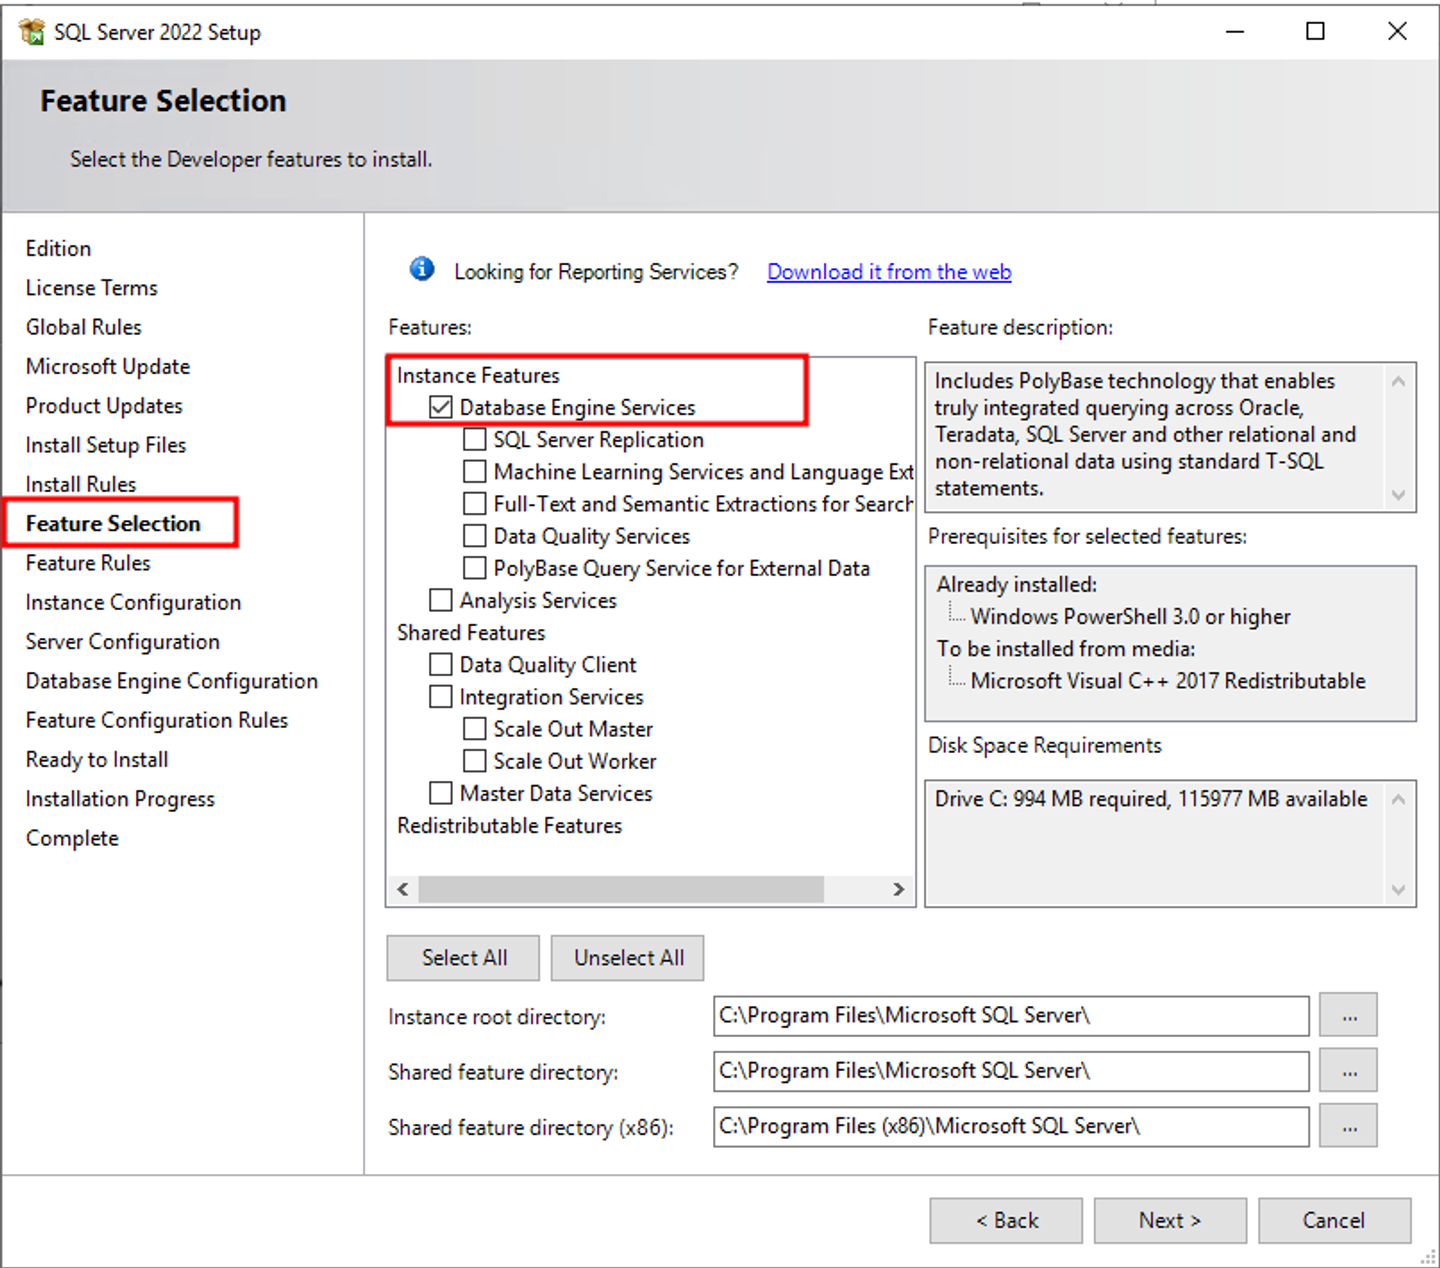Click the Instance root directory path field
This screenshot has height=1268, width=1440.
click(1011, 1016)
